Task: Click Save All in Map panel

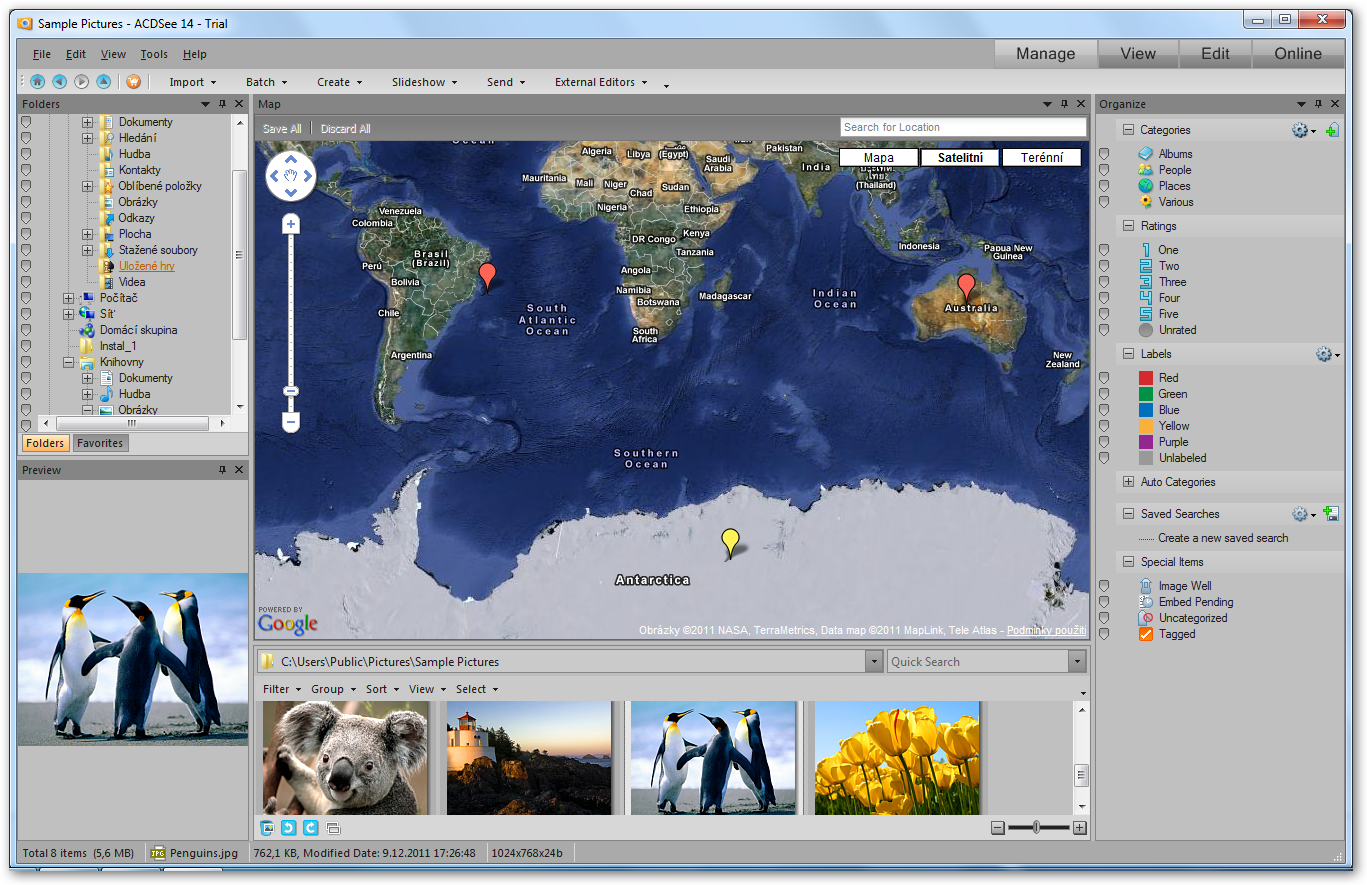Action: coord(282,129)
